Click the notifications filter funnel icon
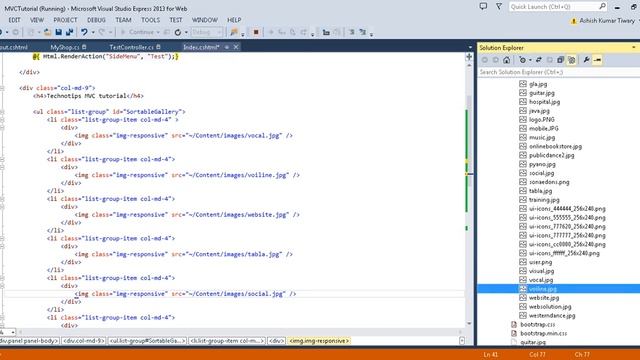The height and width of the screenshot is (360, 640). tap(499, 6)
